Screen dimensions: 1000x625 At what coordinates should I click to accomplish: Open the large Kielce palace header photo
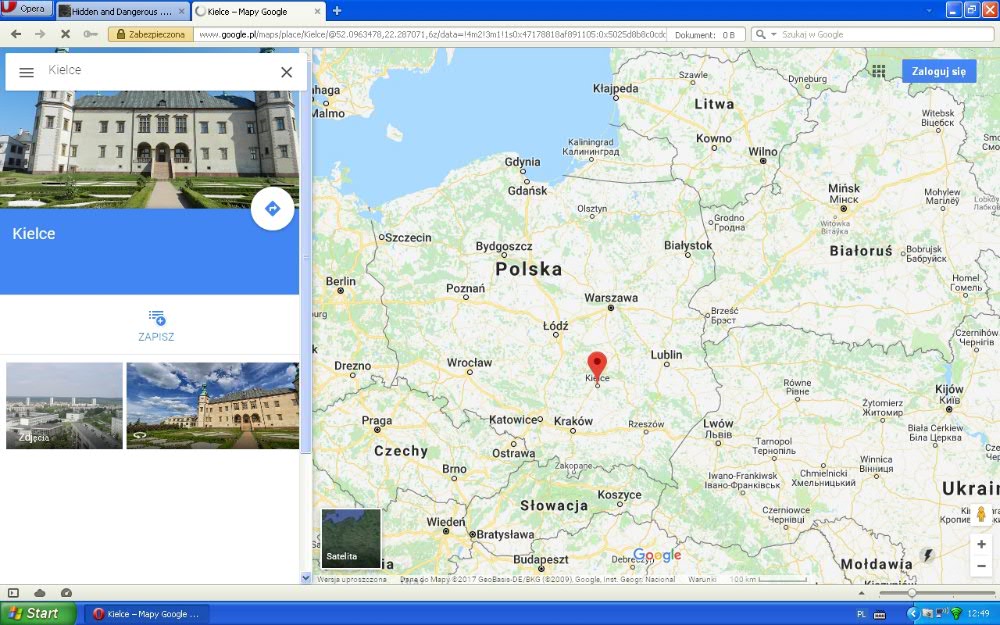click(149, 149)
